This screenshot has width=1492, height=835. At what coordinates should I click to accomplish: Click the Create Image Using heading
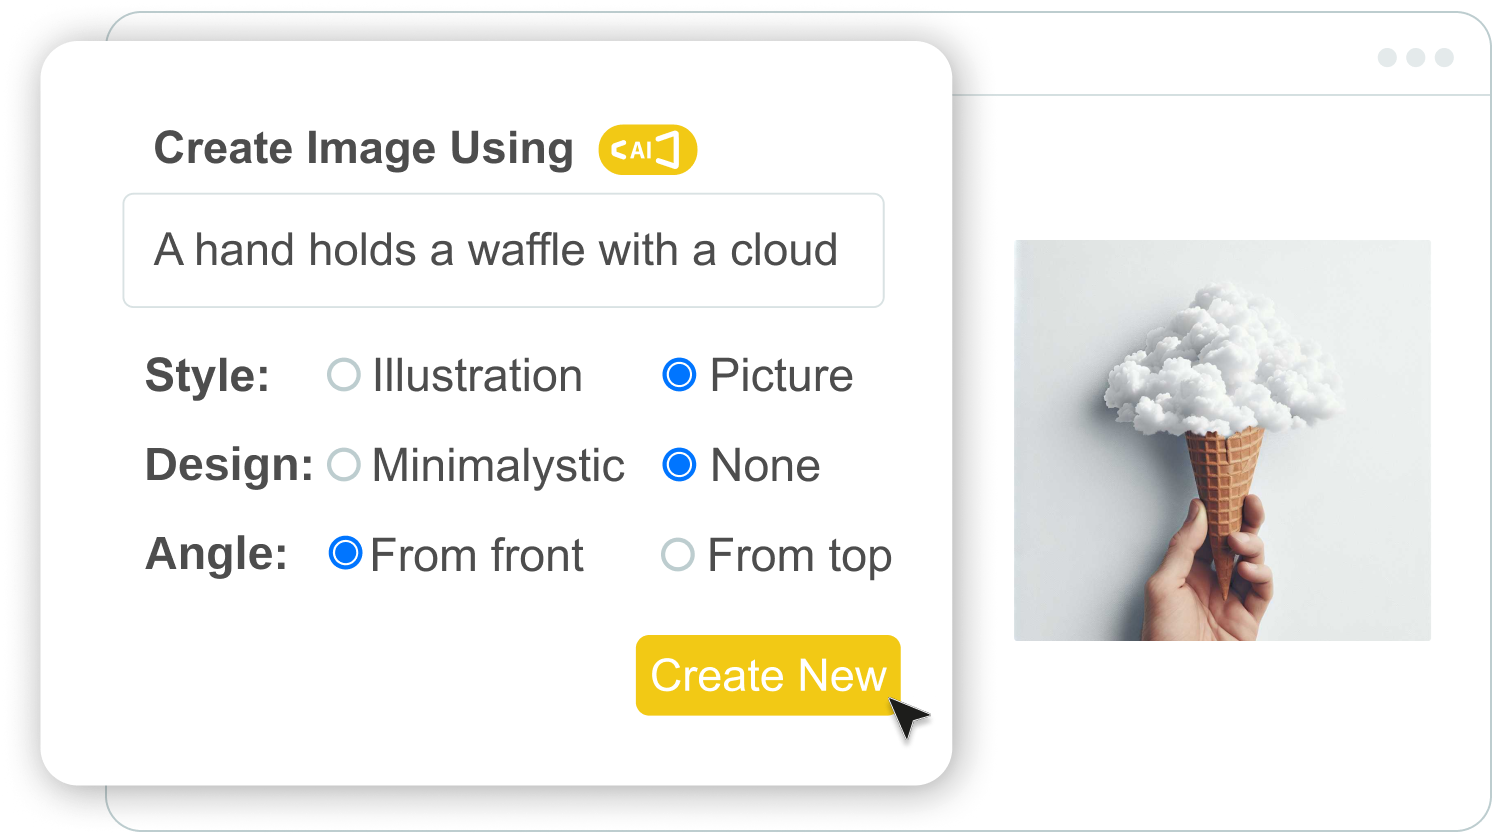[363, 148]
